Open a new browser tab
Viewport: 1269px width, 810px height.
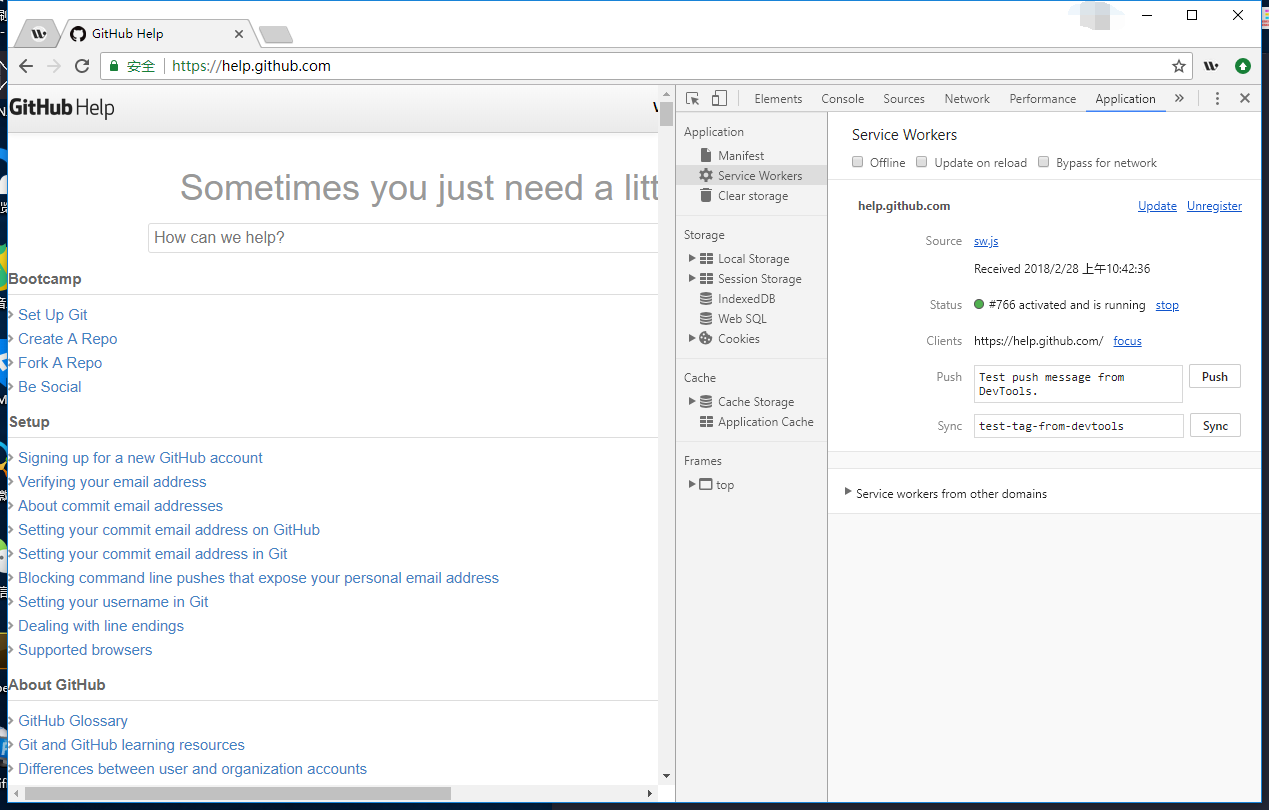(275, 35)
